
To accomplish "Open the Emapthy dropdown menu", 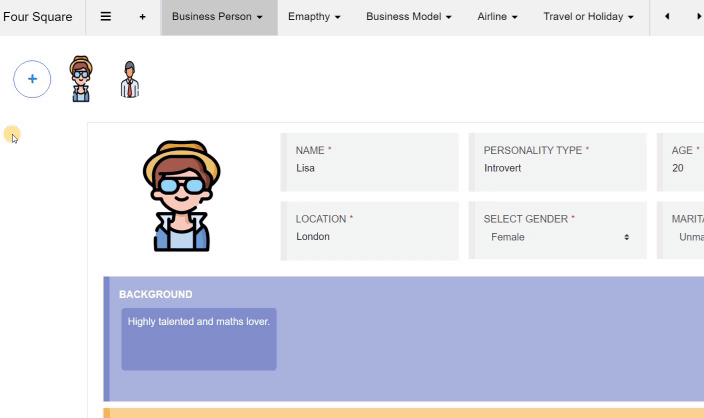I will [x=314, y=17].
